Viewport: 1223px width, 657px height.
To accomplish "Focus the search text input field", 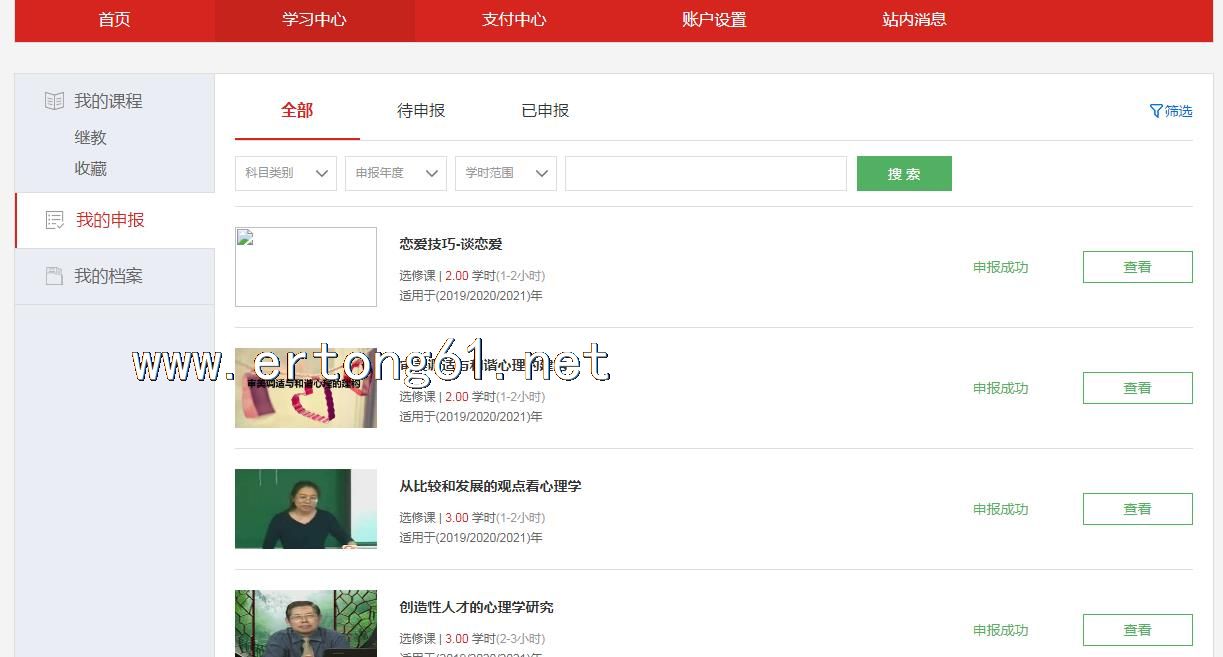I will pos(705,173).
